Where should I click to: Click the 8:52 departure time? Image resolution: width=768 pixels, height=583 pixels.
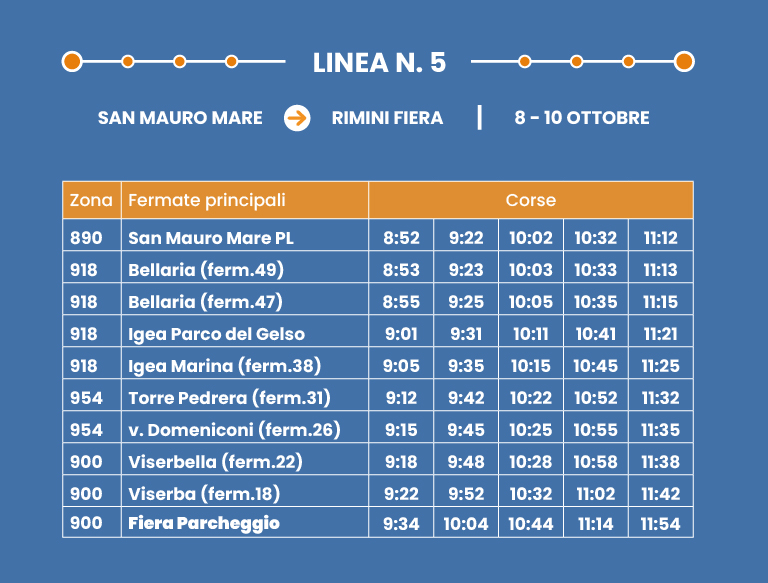(x=401, y=238)
